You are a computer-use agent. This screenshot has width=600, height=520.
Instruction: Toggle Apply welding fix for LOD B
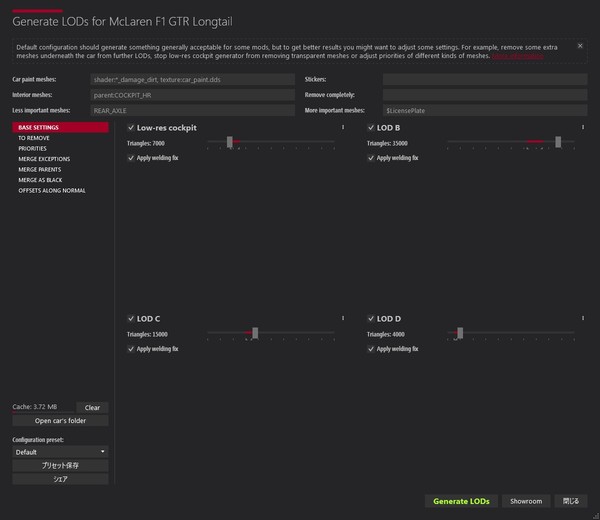coord(371,158)
